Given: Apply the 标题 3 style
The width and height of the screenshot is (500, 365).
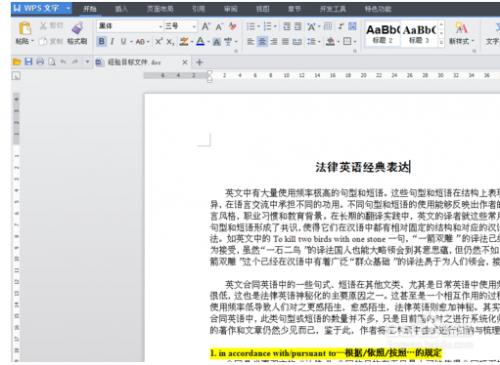Looking at the screenshot, I should [419, 34].
